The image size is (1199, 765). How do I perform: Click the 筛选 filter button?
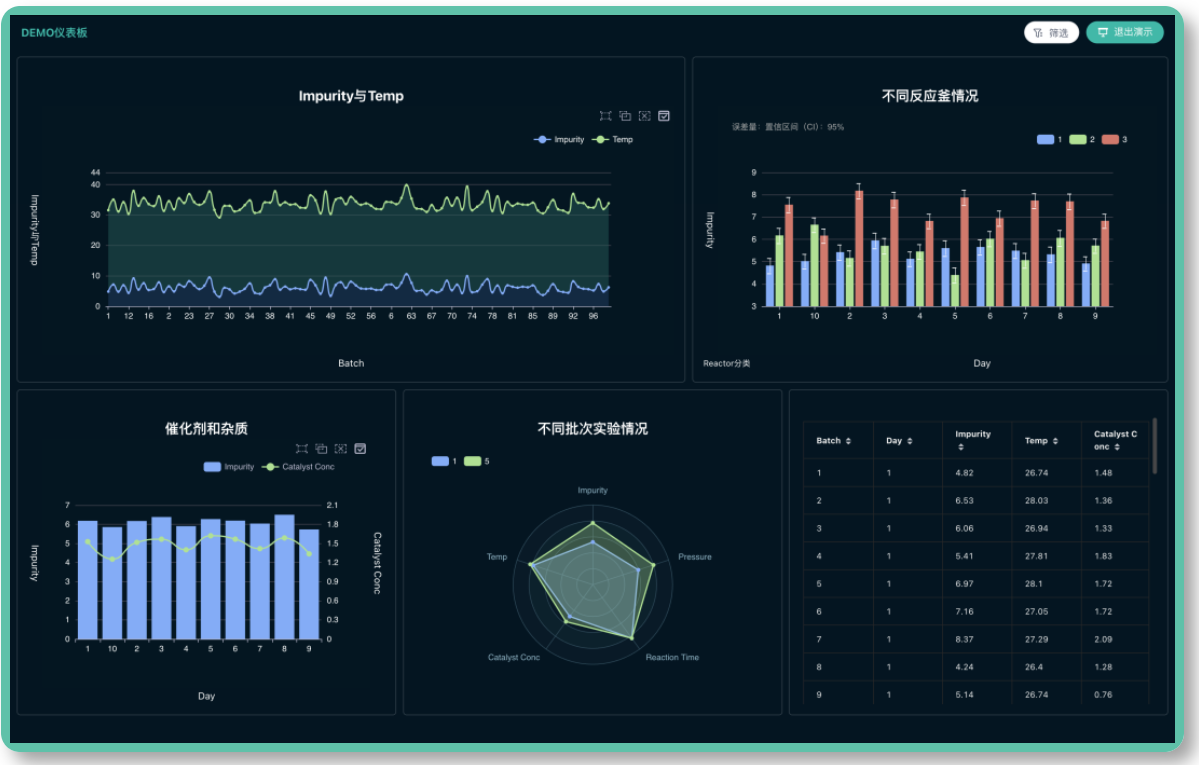pyautogui.click(x=1051, y=32)
